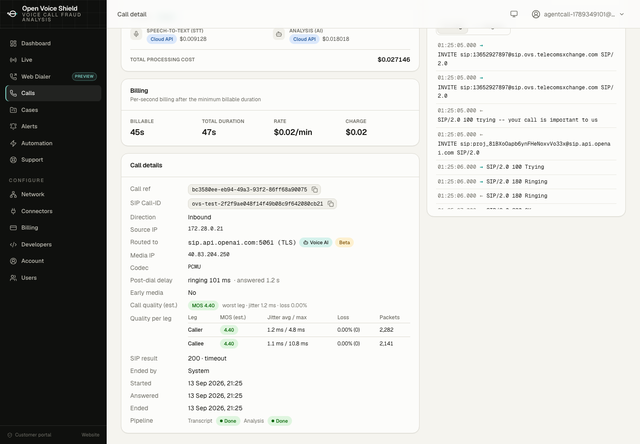The image size is (640, 444).
Task: Click the Voice AI badge
Action: click(316, 242)
